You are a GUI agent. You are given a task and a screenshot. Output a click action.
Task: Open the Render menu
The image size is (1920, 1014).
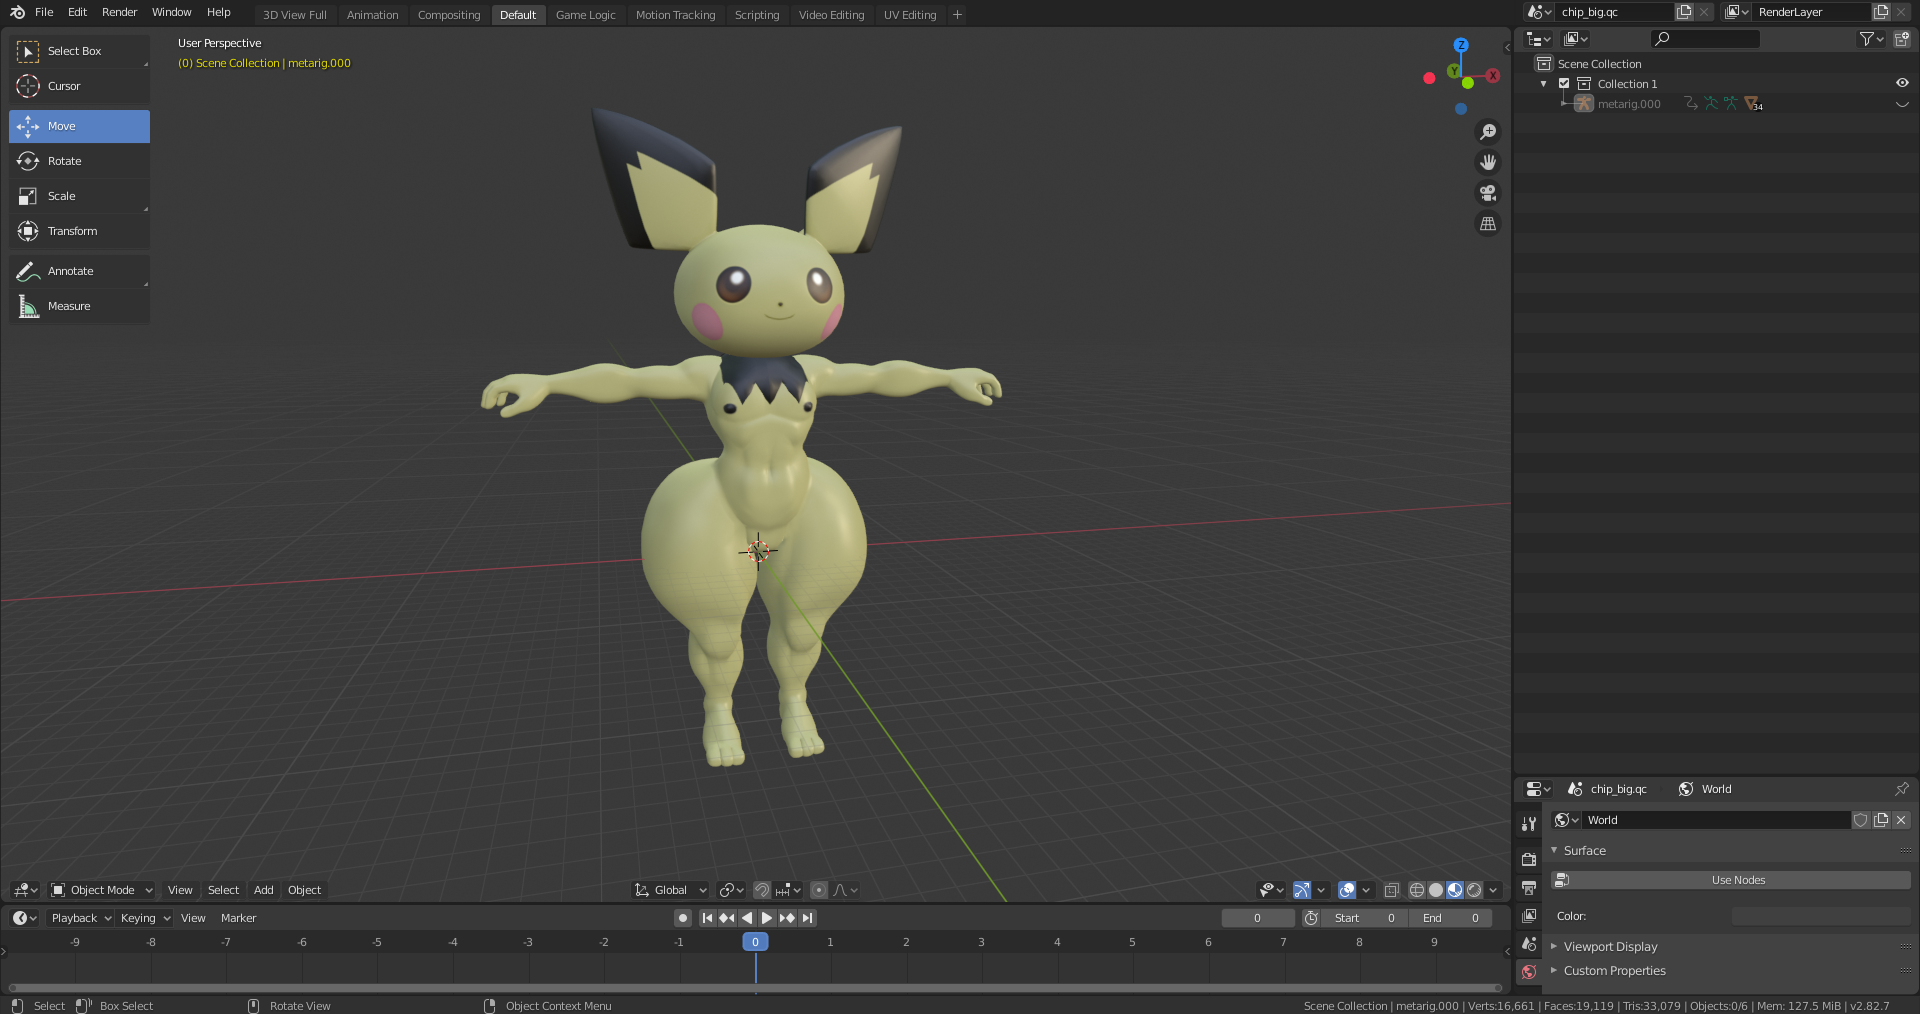coord(120,12)
